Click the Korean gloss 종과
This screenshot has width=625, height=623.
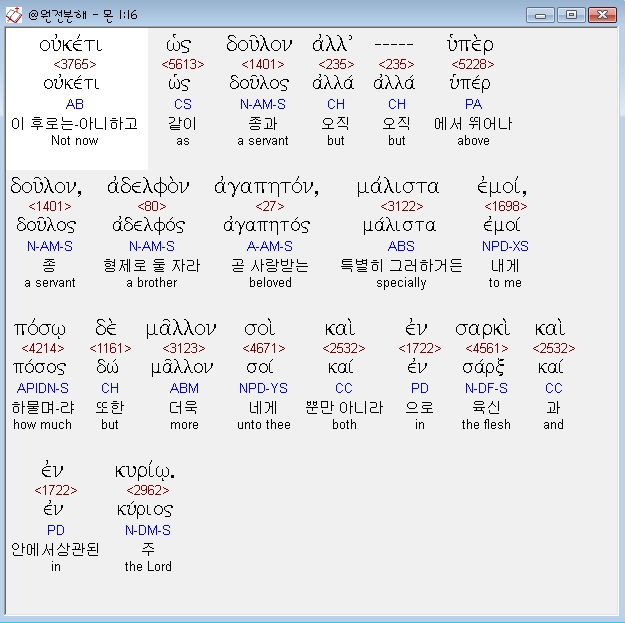click(x=263, y=124)
